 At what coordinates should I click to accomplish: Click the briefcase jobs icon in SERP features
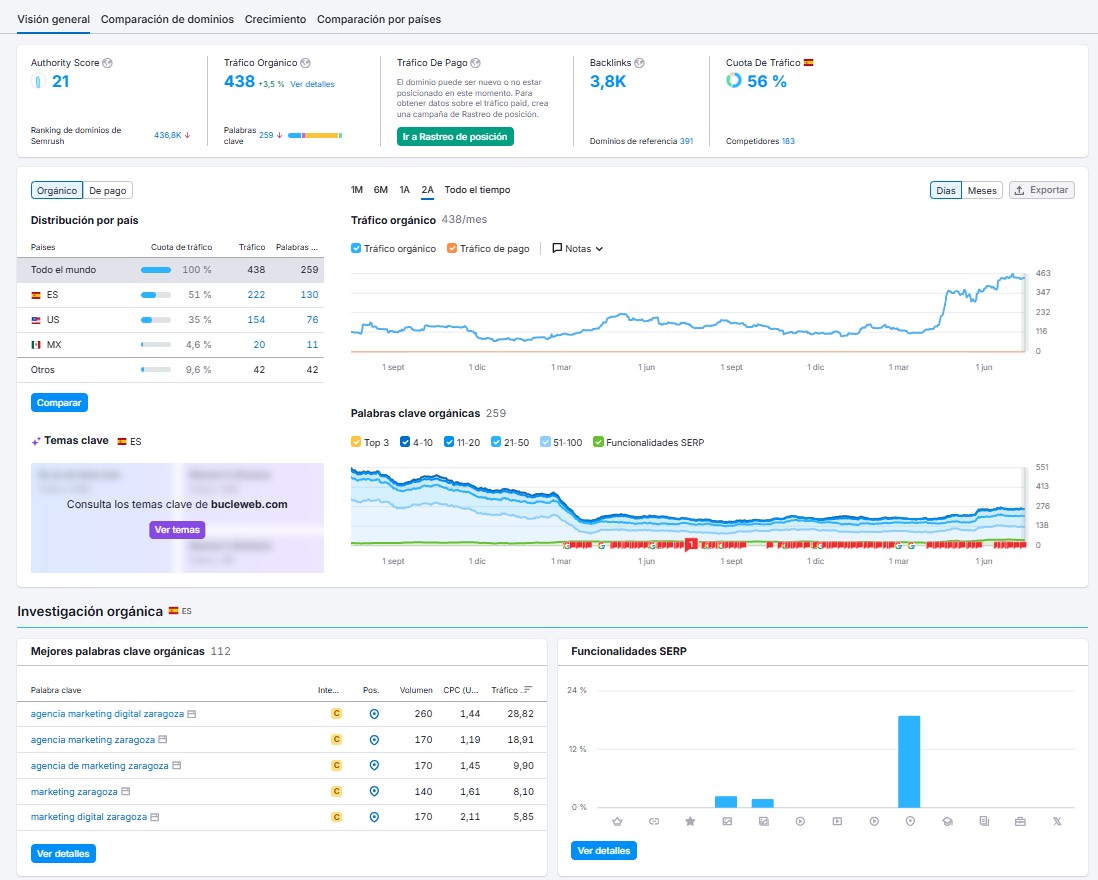click(x=1020, y=821)
